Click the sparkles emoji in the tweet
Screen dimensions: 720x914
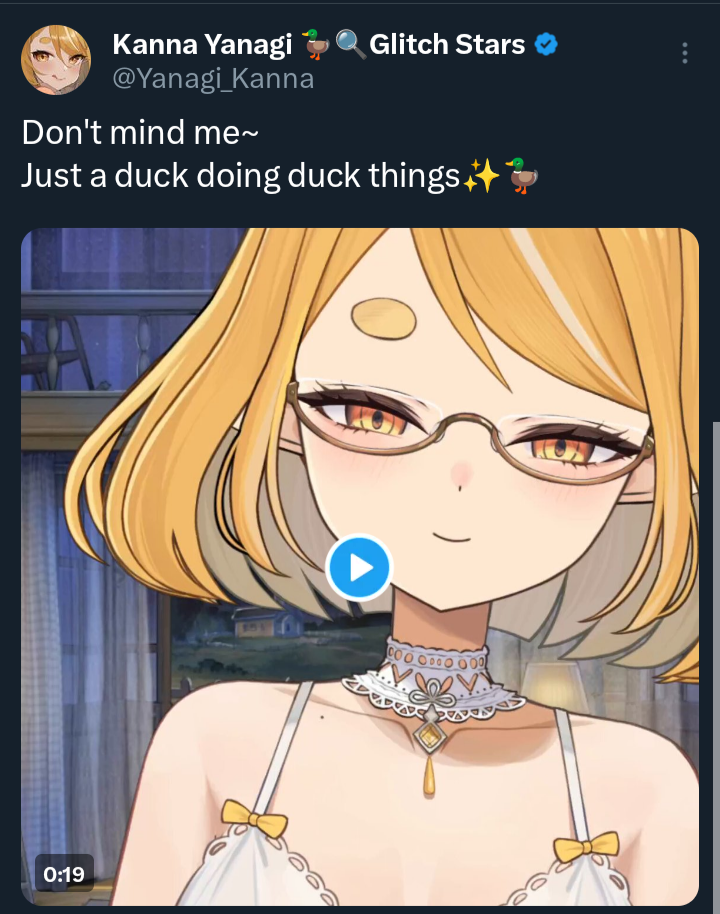pyautogui.click(x=482, y=175)
